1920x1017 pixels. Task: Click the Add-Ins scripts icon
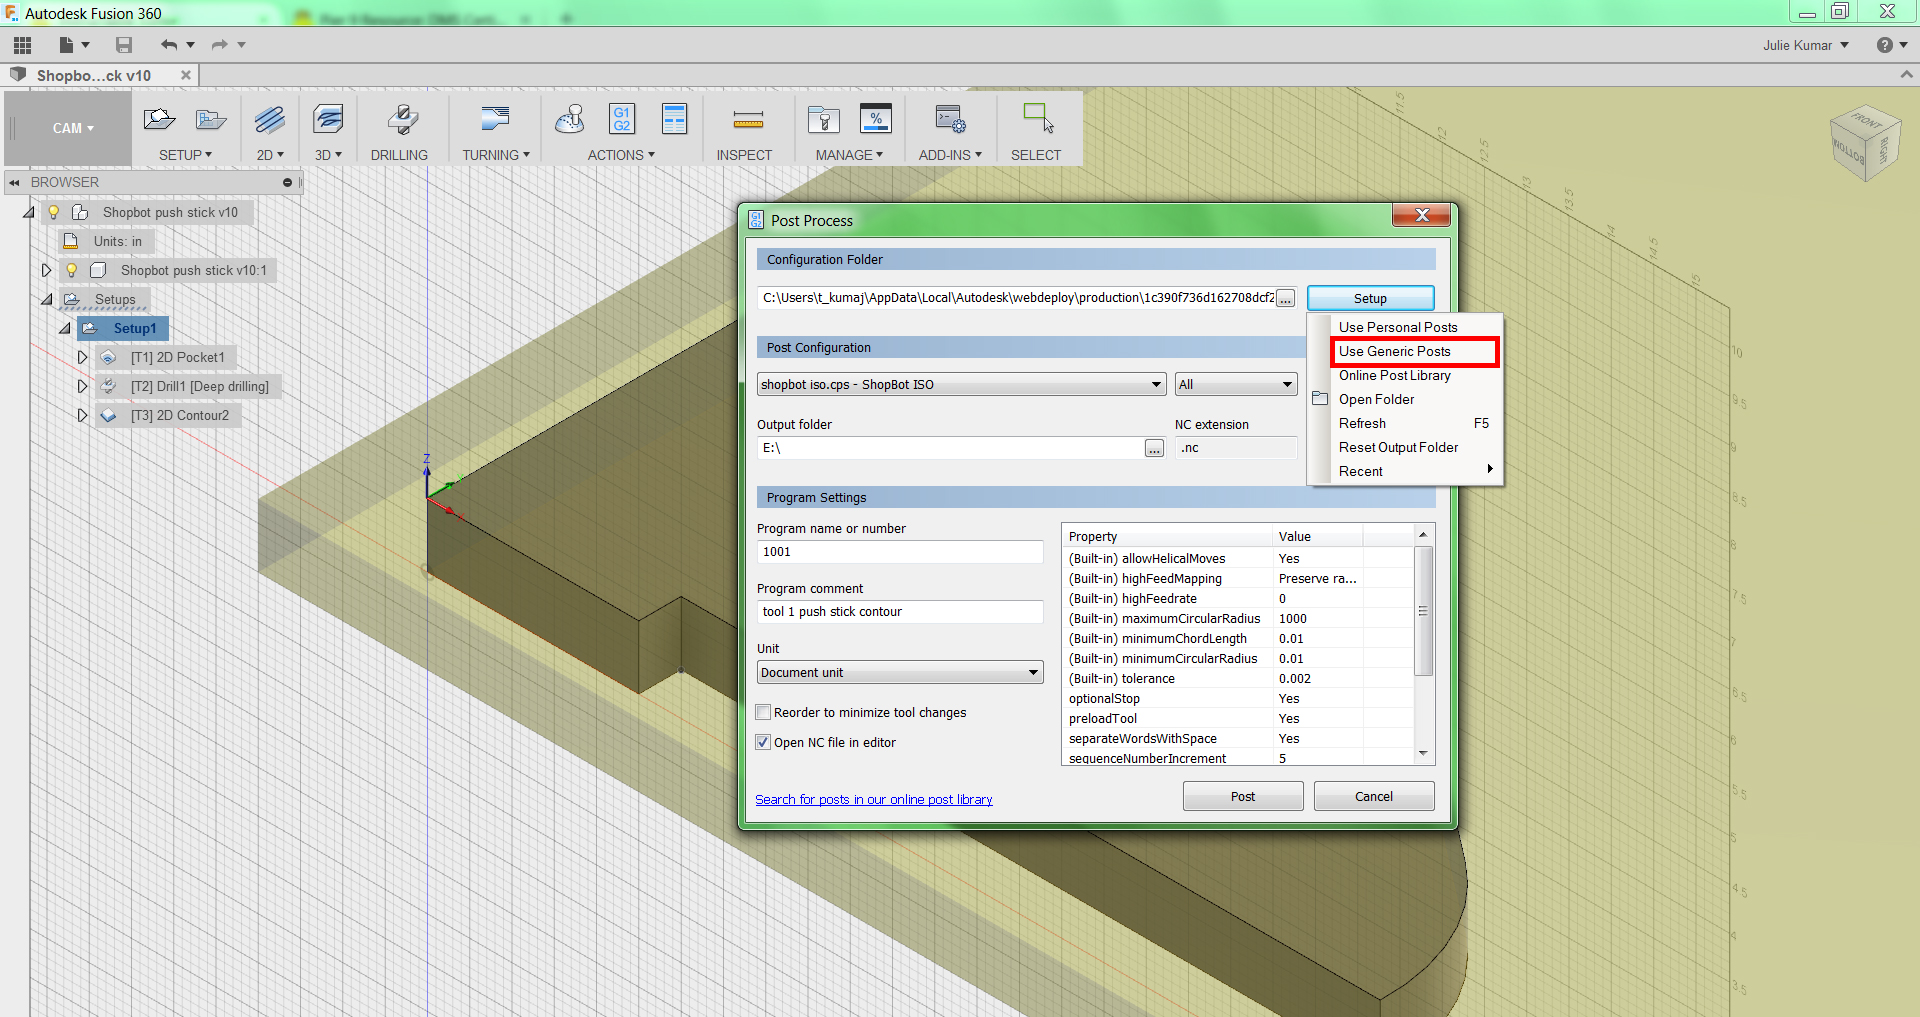(x=950, y=120)
